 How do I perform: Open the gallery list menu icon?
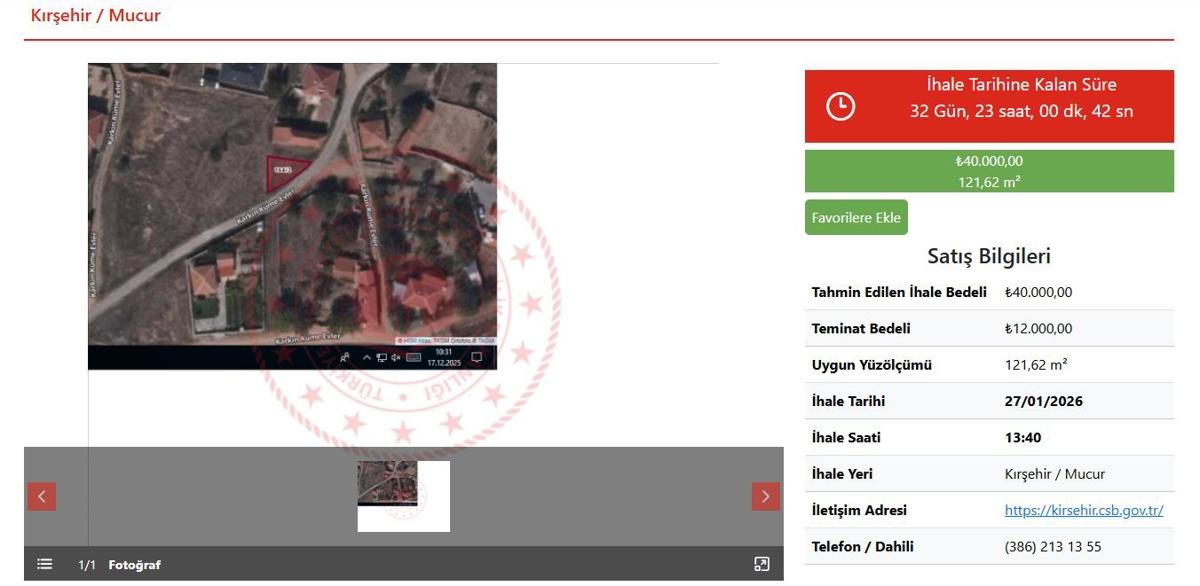point(44,565)
